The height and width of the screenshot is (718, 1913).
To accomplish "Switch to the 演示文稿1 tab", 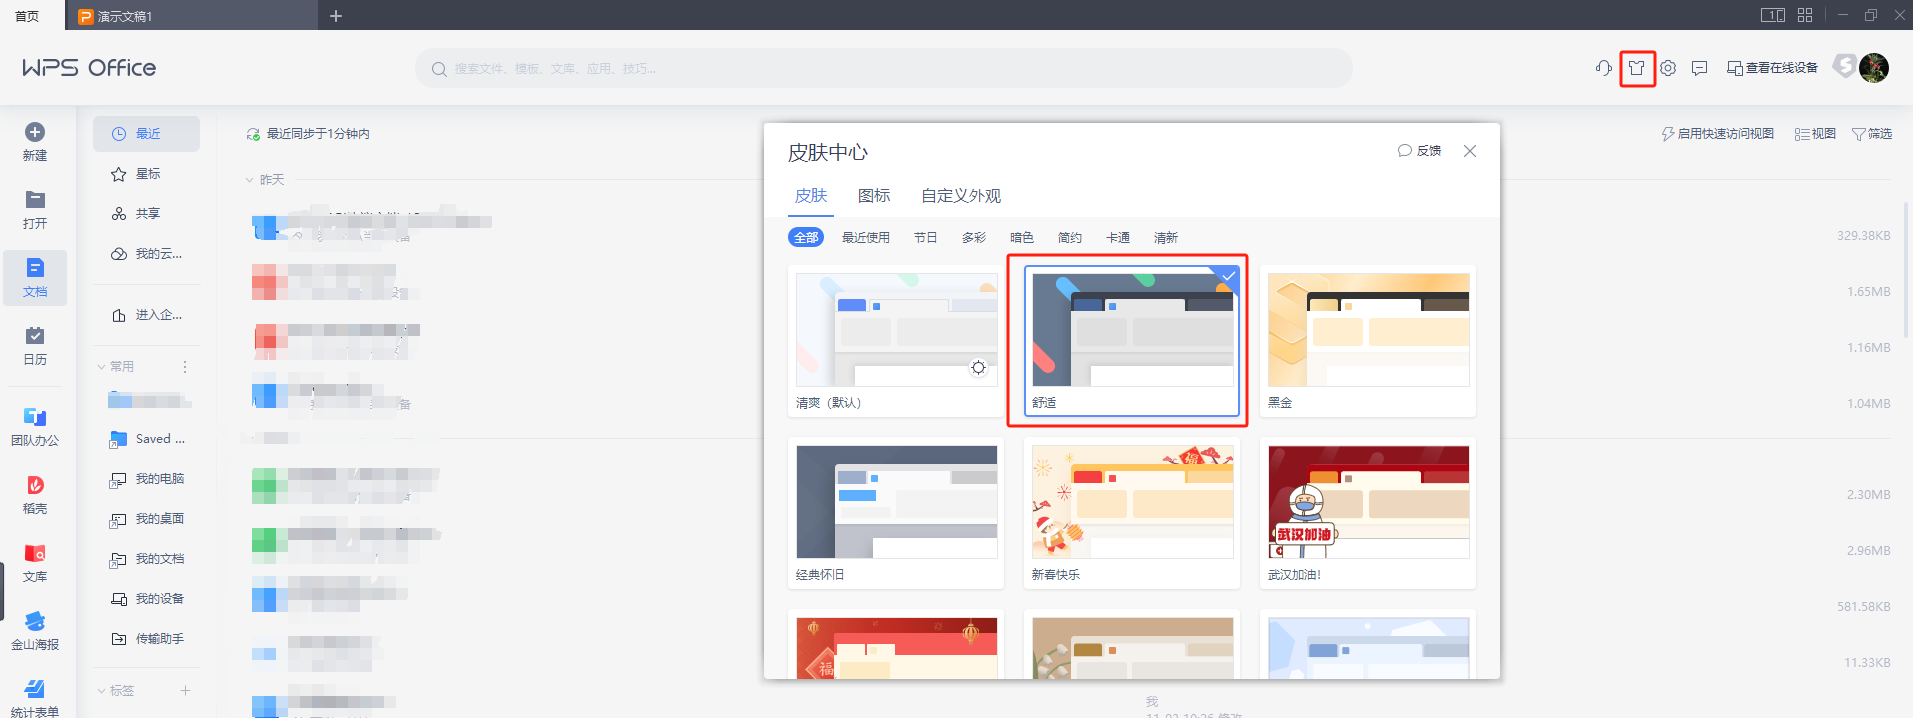I will pyautogui.click(x=190, y=16).
